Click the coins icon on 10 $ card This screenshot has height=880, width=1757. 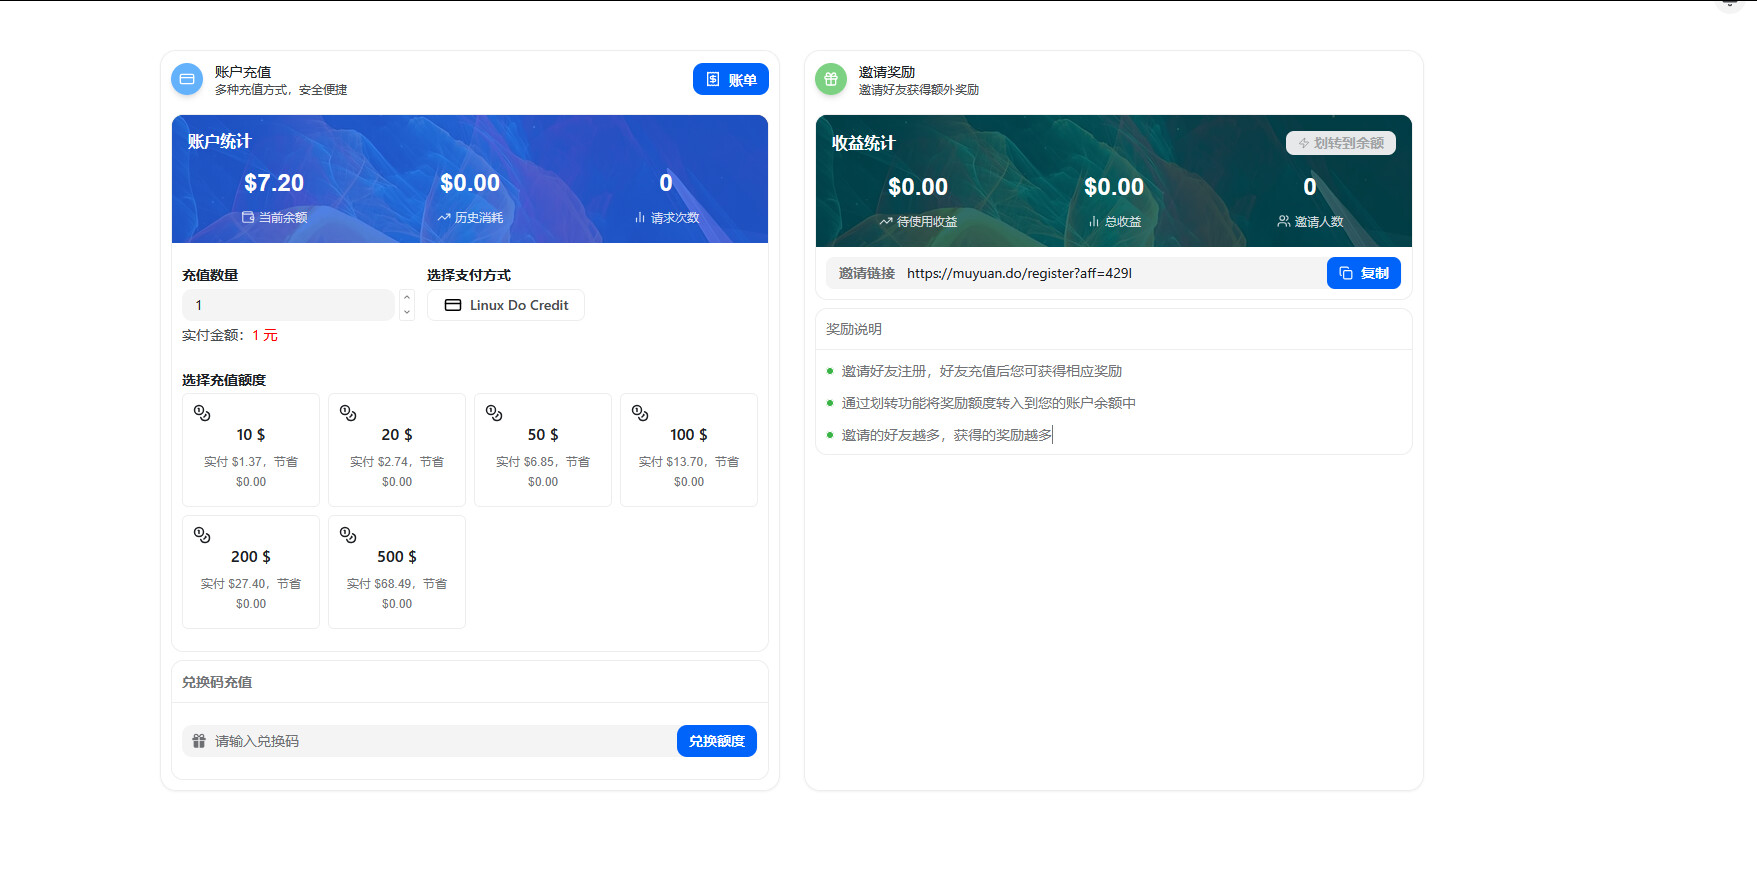click(202, 413)
